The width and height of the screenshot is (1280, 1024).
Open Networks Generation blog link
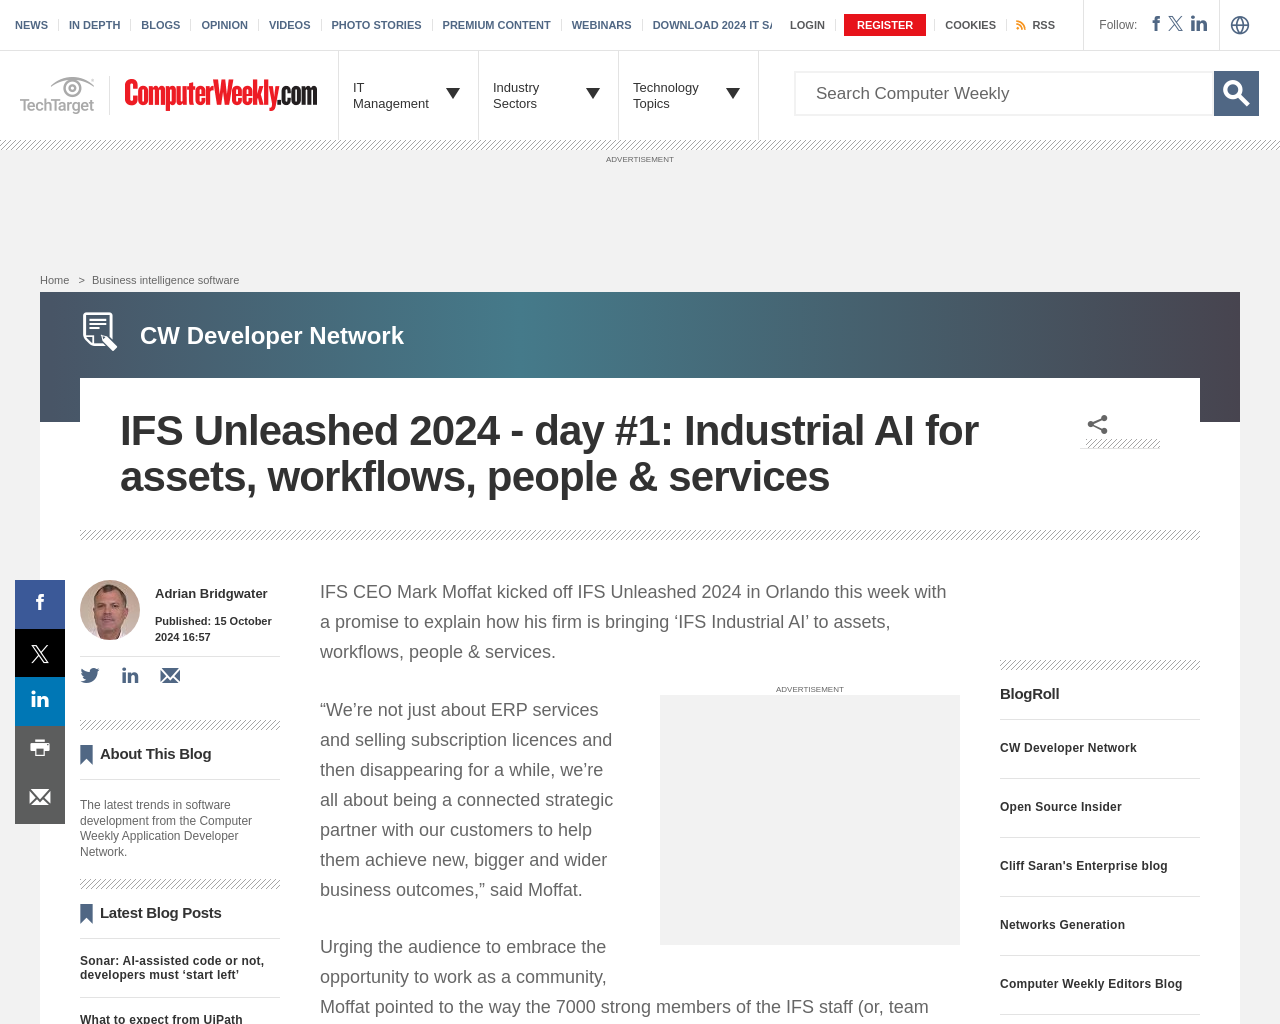pyautogui.click(x=1062, y=925)
